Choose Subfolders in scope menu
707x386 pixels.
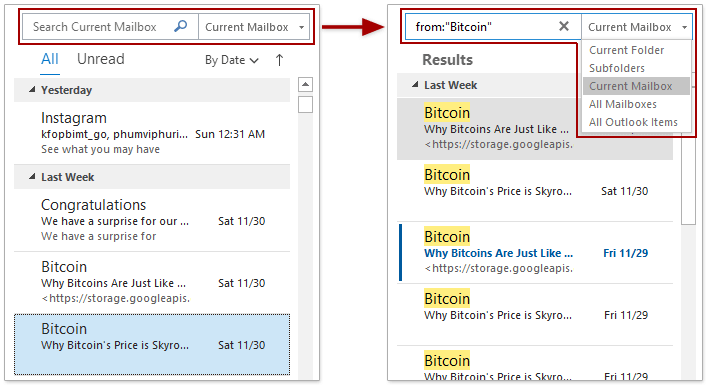pyautogui.click(x=617, y=68)
